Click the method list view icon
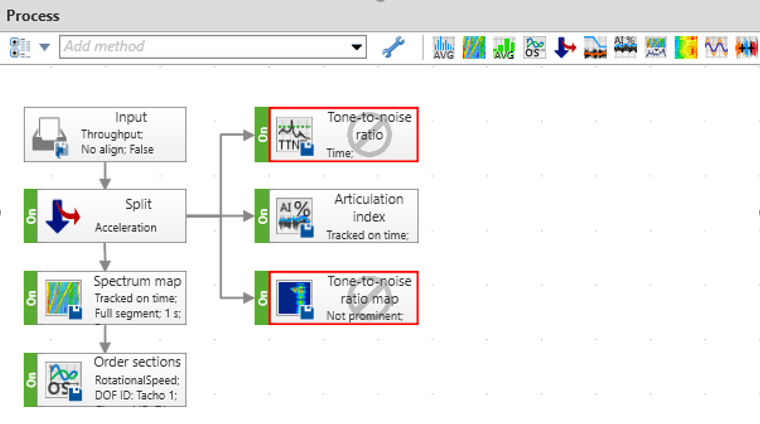The height and width of the screenshot is (424, 760). 21,47
